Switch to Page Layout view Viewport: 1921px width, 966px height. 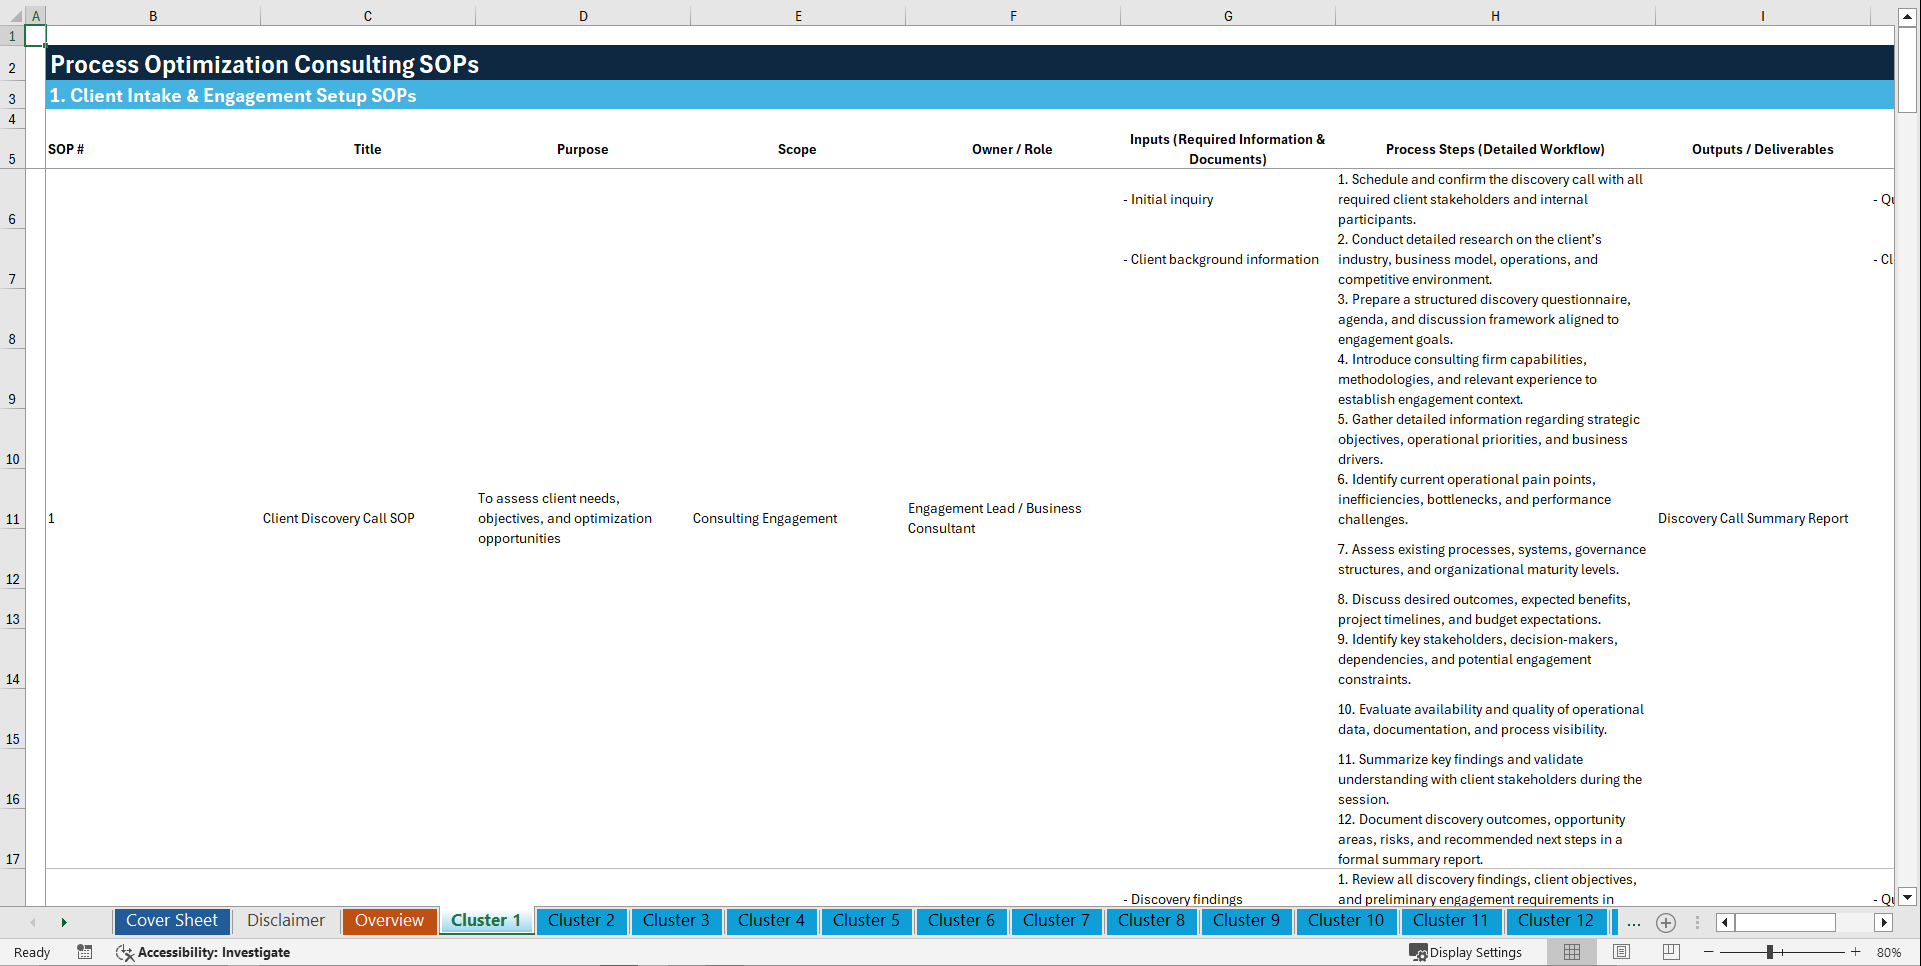click(1622, 952)
